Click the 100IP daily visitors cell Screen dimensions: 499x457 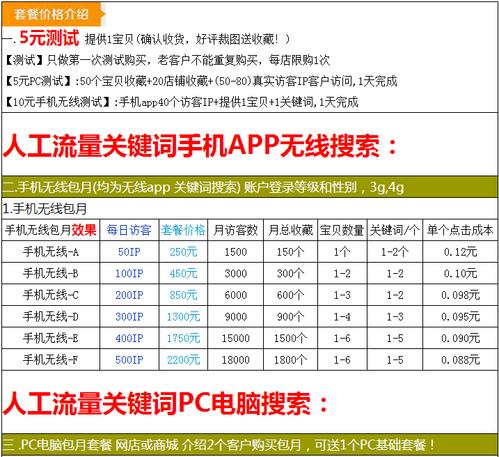129,274
